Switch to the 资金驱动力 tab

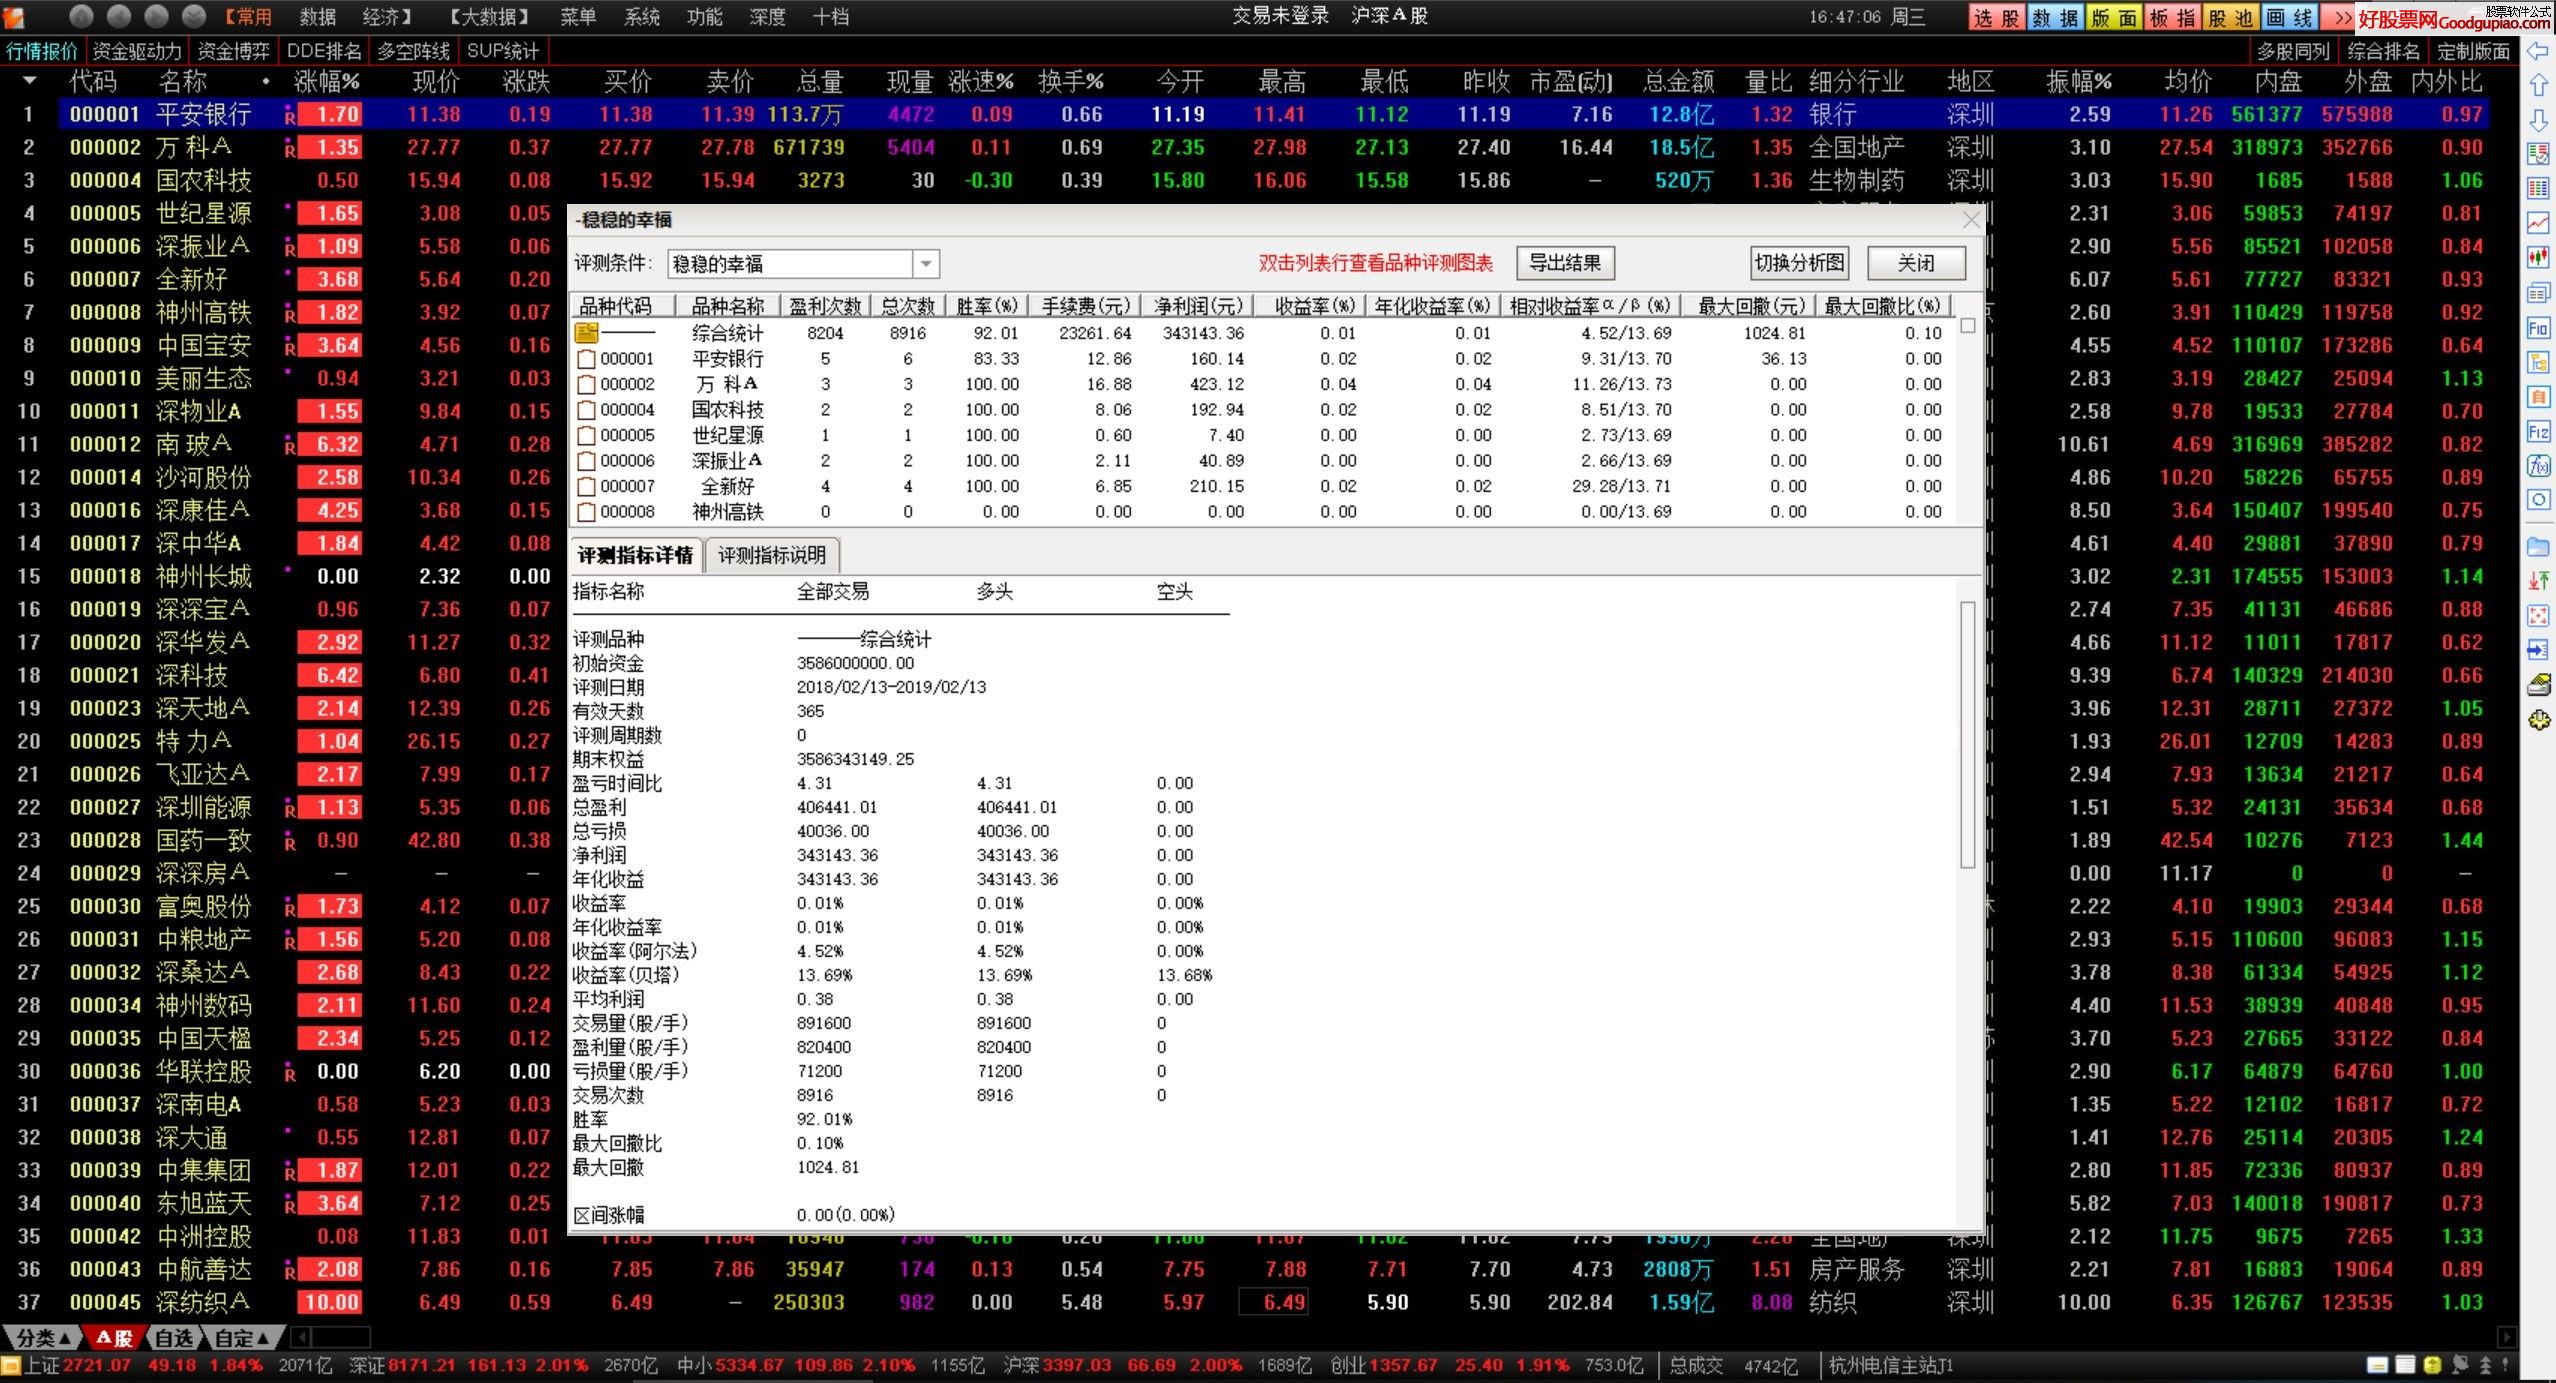(136, 51)
